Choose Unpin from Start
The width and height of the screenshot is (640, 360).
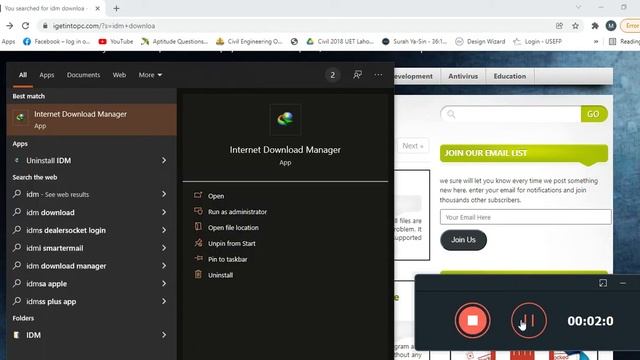pos(231,244)
